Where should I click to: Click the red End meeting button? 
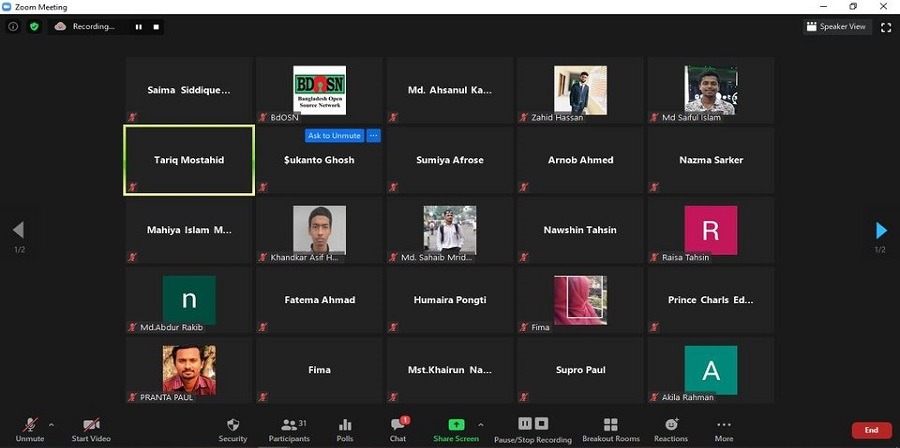pyautogui.click(x=871, y=430)
